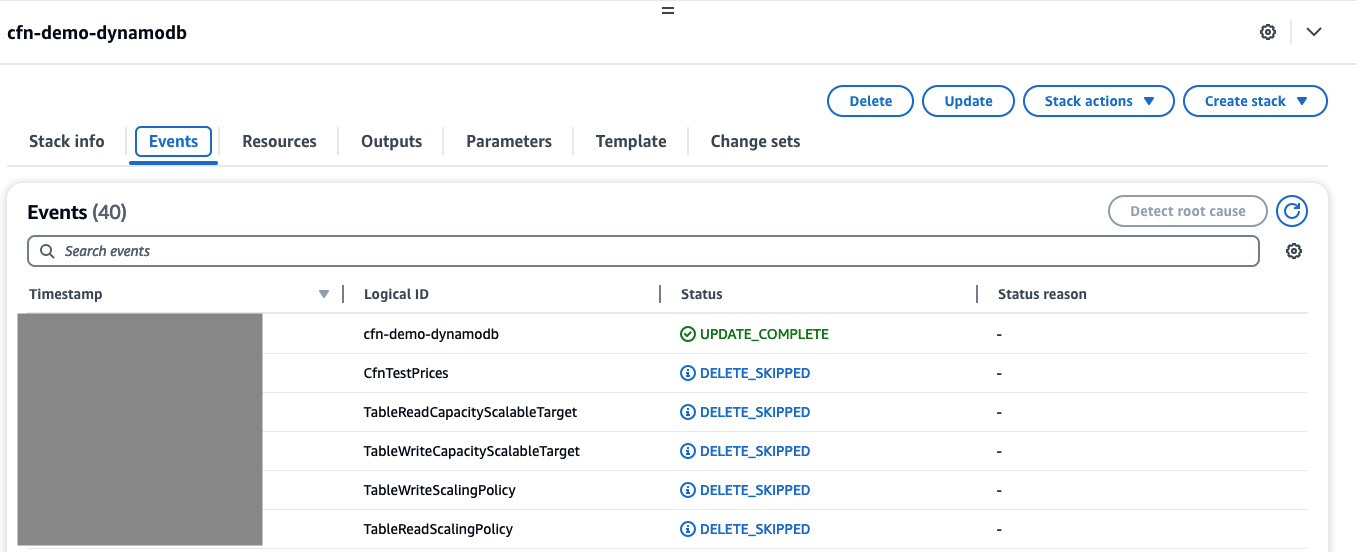Click DELETE_SKIPPED status for CfnTestPrices
Screen dimensions: 1357x552
click(755, 373)
